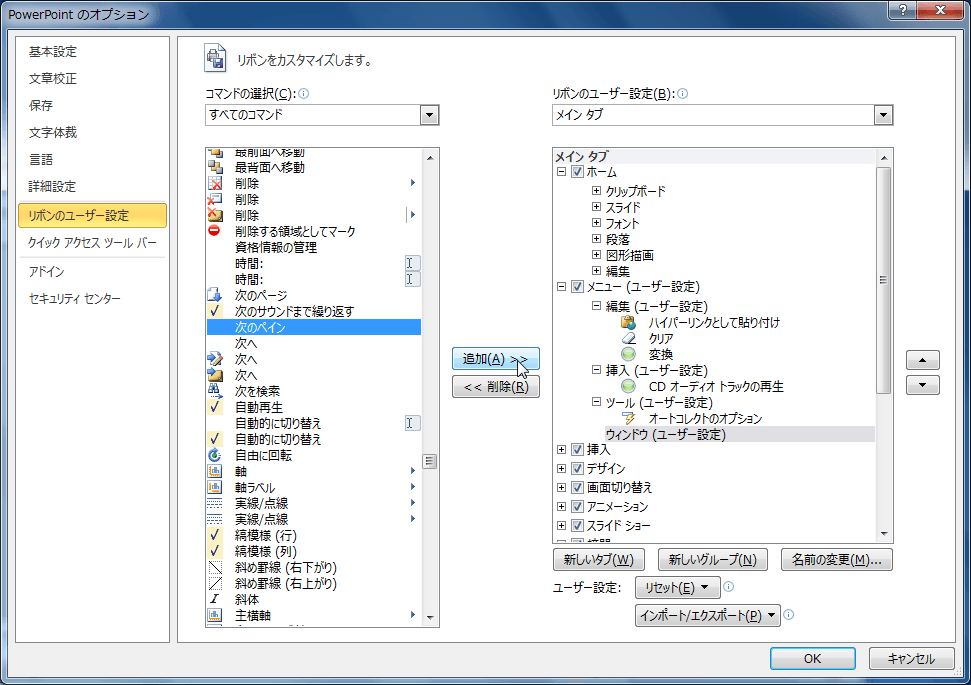The width and height of the screenshot is (971, 685).
Task: Click the 軸ラベル chart icon
Action: tap(214, 487)
